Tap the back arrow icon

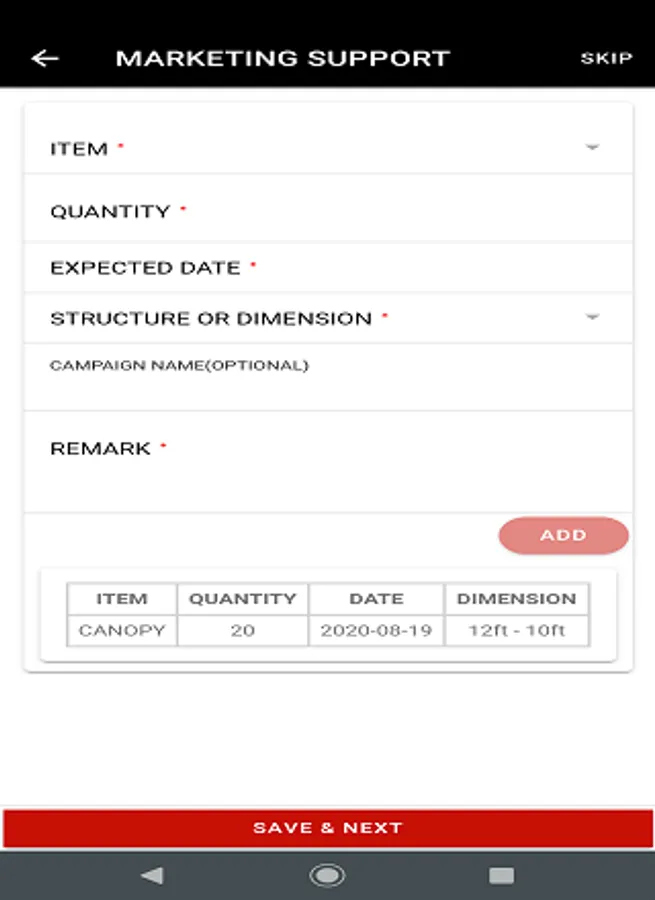pyautogui.click(x=45, y=58)
